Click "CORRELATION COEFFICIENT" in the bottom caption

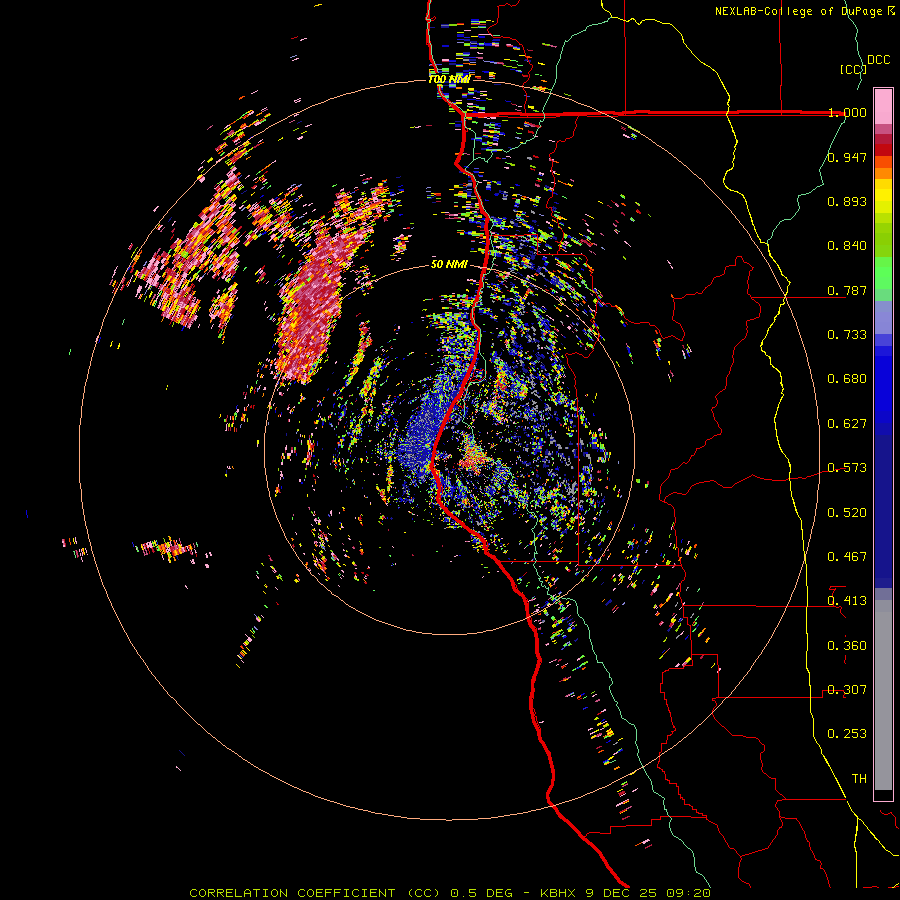(x=292, y=893)
